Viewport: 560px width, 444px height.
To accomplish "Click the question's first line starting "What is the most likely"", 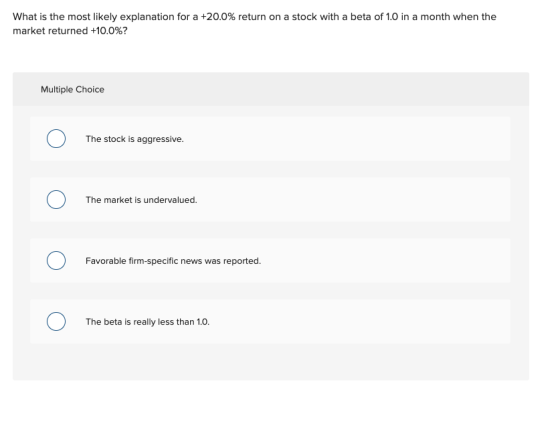I will (x=254, y=17).
